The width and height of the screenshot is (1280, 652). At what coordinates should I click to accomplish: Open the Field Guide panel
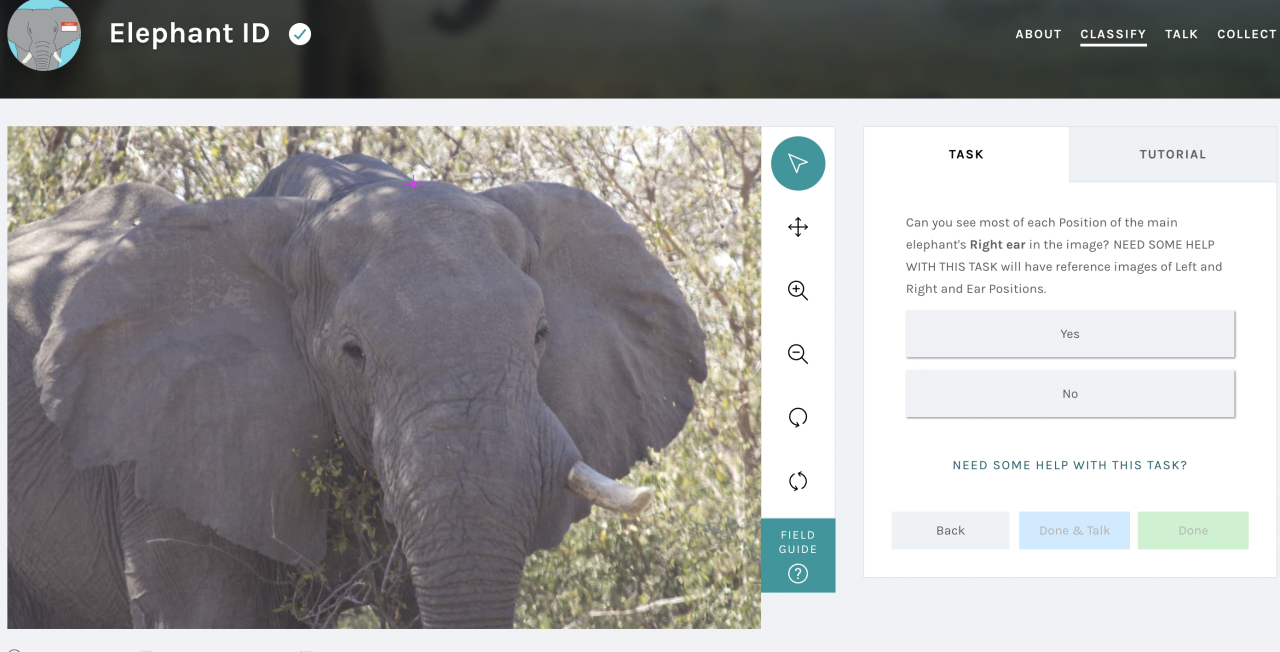pyautogui.click(x=797, y=555)
